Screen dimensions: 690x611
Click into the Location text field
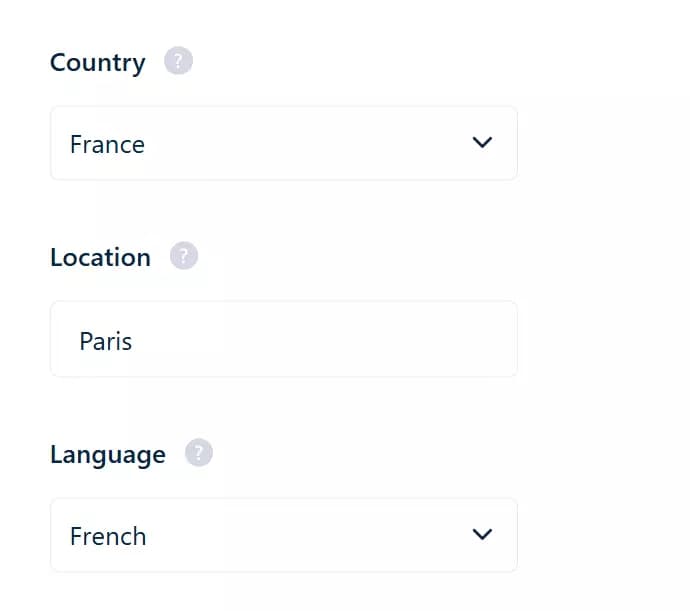pyautogui.click(x=283, y=340)
